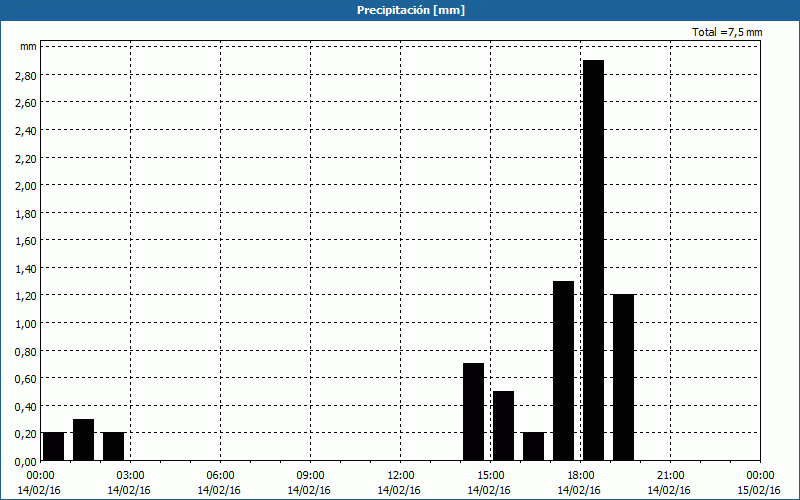This screenshot has width=800, height=500.
Task: Click the 2,60 y-axis label
Action: click(x=27, y=103)
